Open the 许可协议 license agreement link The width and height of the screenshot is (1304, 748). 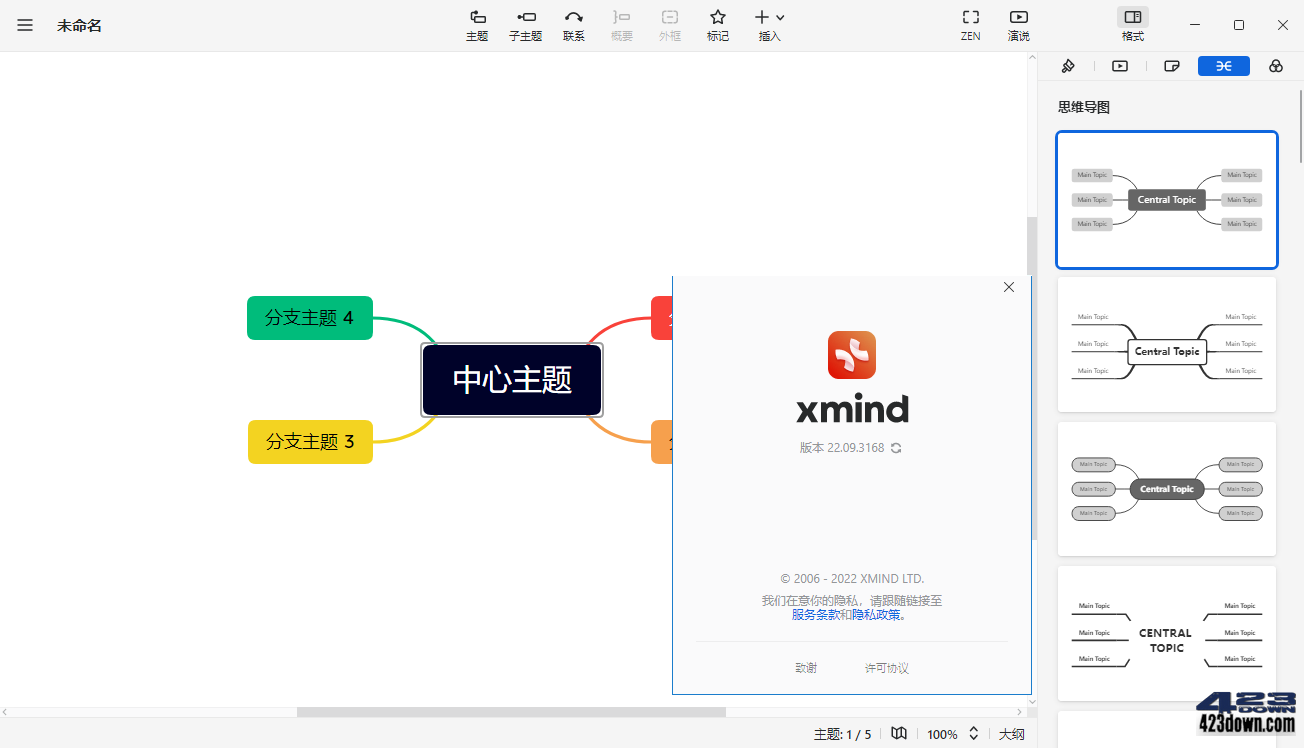[x=886, y=667]
